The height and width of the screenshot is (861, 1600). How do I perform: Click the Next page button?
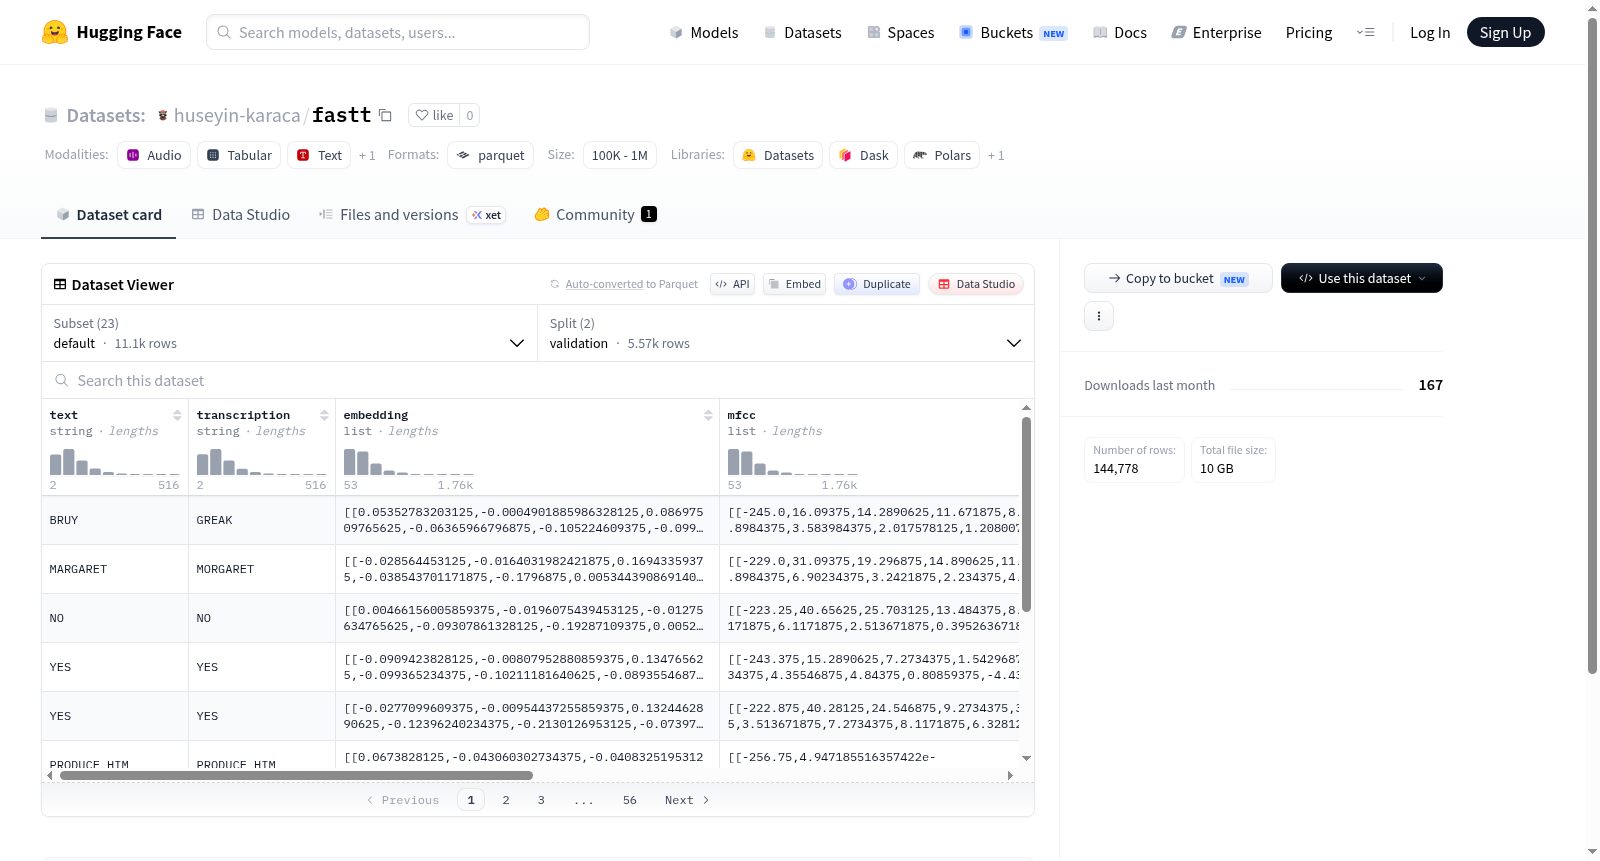(687, 800)
